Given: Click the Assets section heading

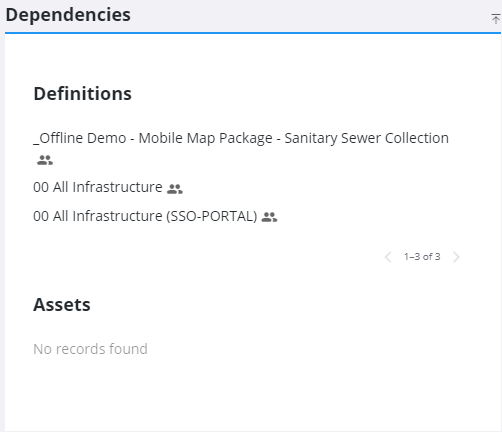Looking at the screenshot, I should pyautogui.click(x=62, y=305).
